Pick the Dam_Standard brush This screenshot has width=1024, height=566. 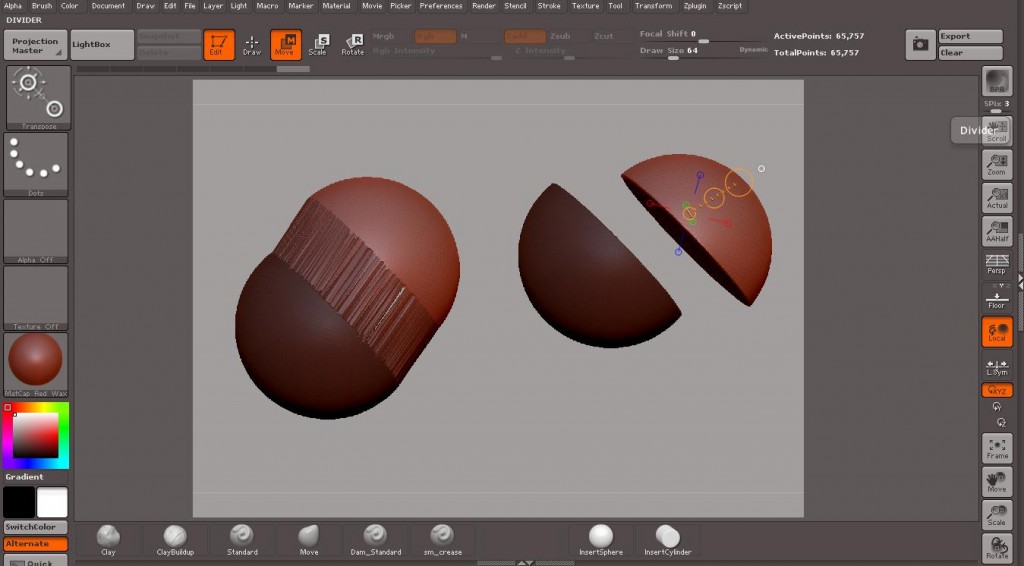[376, 539]
